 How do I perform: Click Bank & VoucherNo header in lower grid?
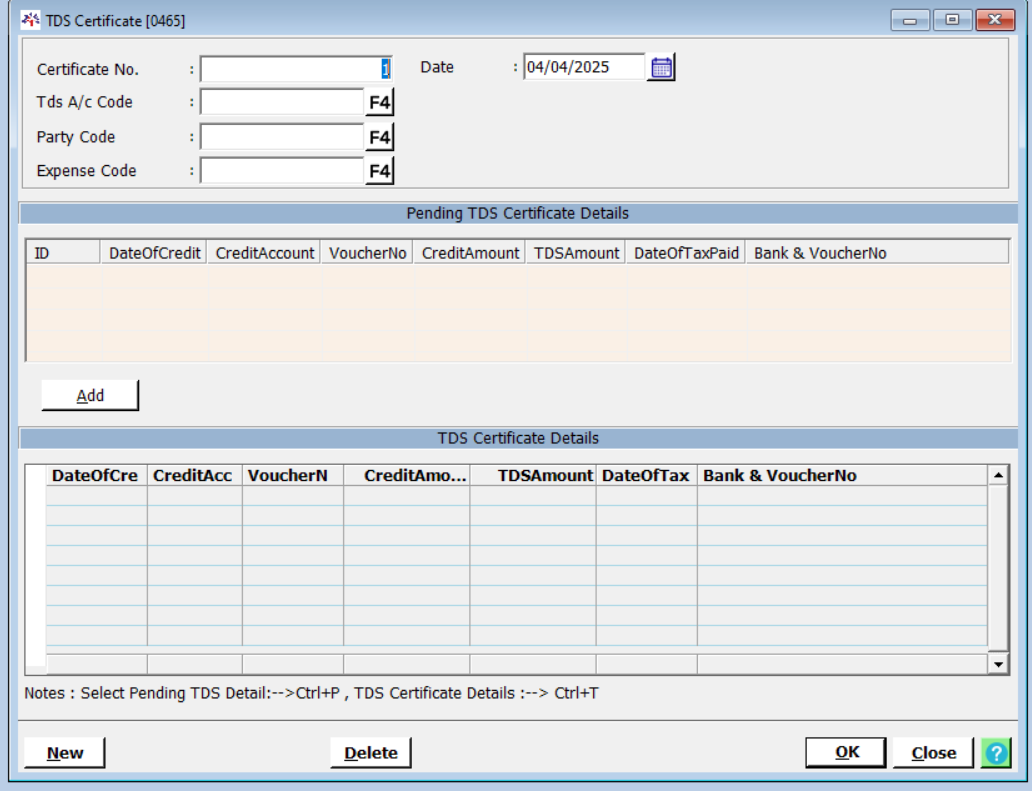pos(780,476)
